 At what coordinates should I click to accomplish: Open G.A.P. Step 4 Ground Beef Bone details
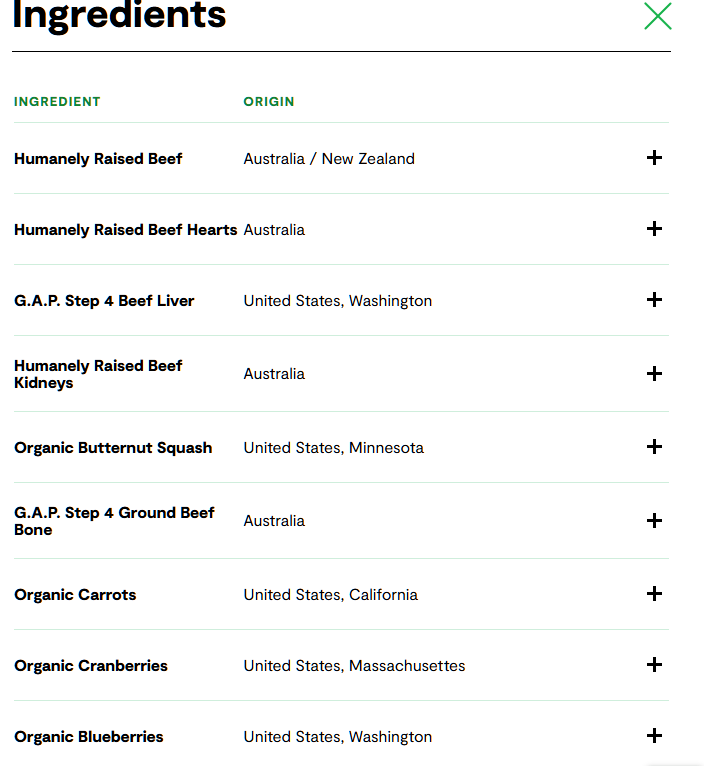(x=654, y=521)
